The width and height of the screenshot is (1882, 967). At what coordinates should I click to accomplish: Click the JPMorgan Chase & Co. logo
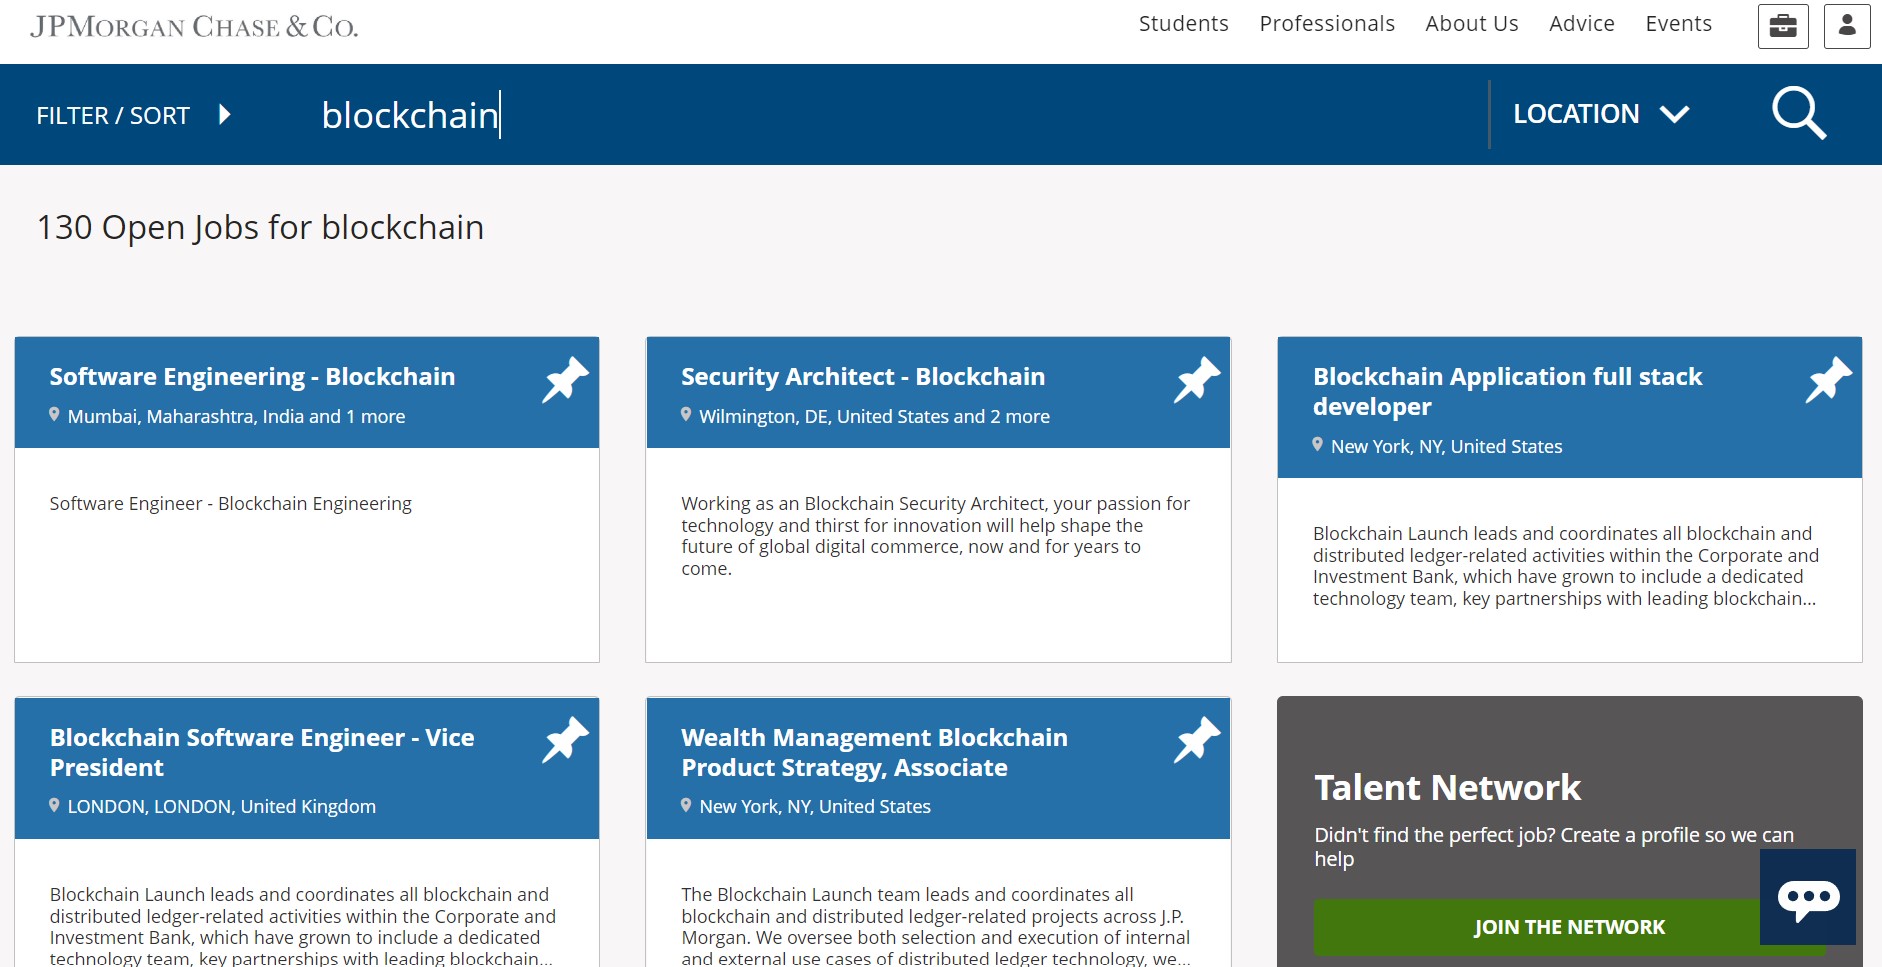point(196,25)
